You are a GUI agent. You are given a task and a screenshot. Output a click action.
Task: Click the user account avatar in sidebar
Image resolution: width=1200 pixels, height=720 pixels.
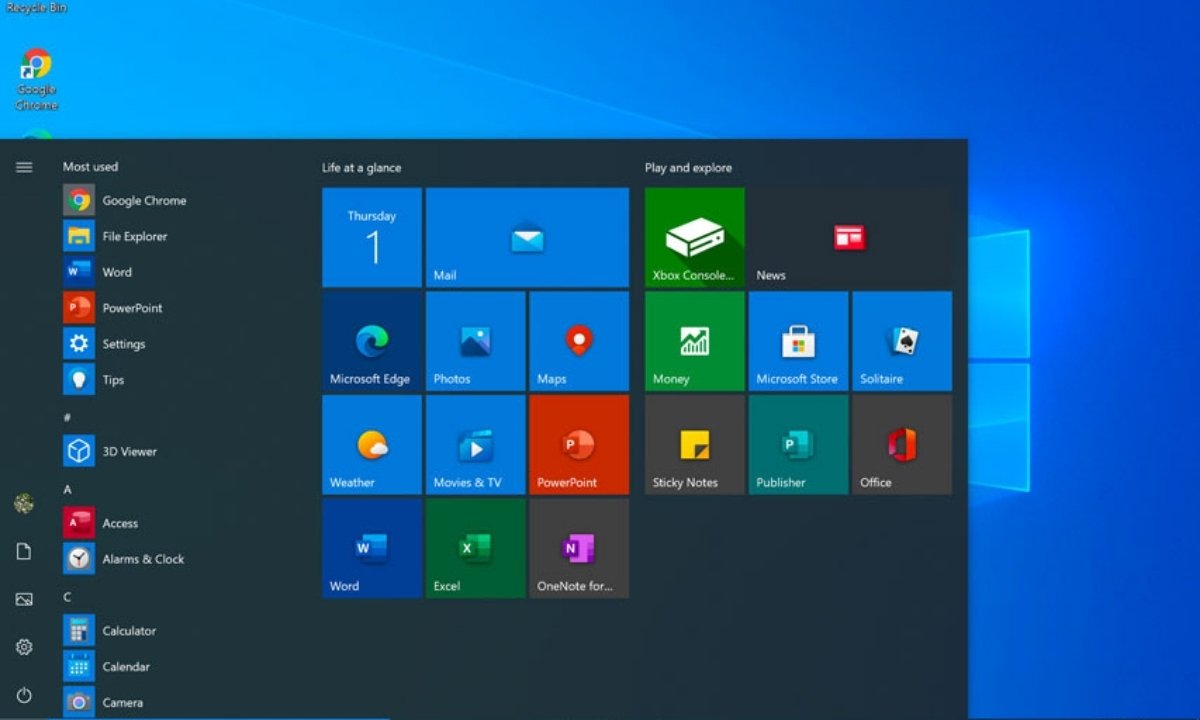(24, 504)
